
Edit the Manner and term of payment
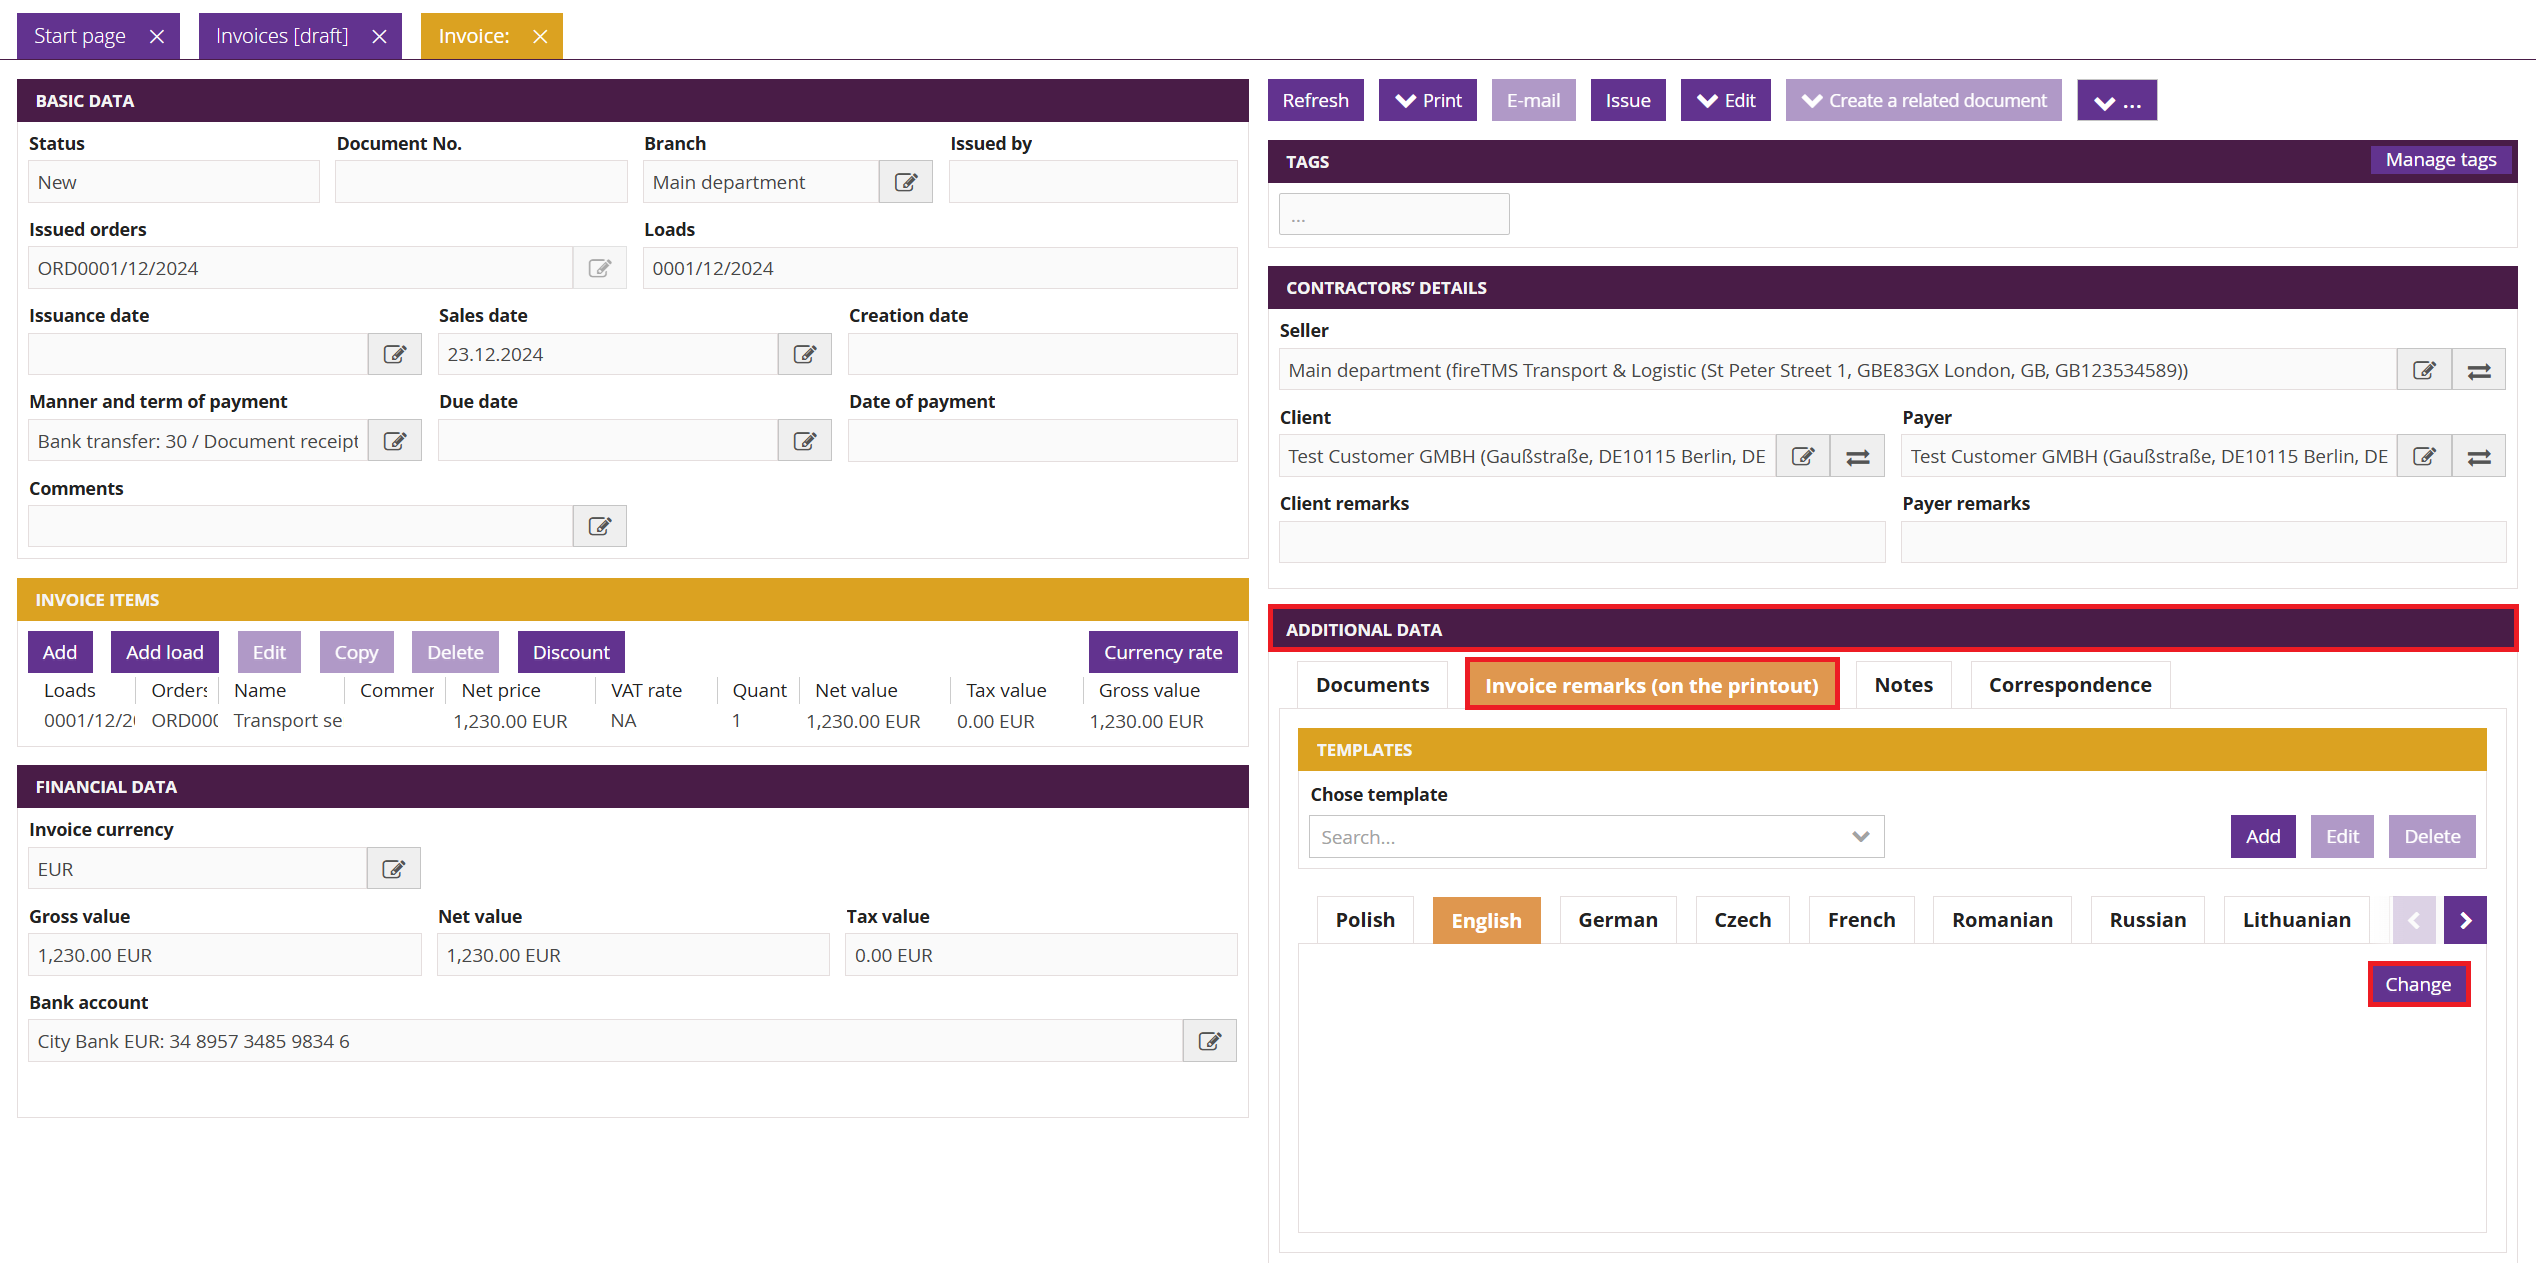click(394, 441)
